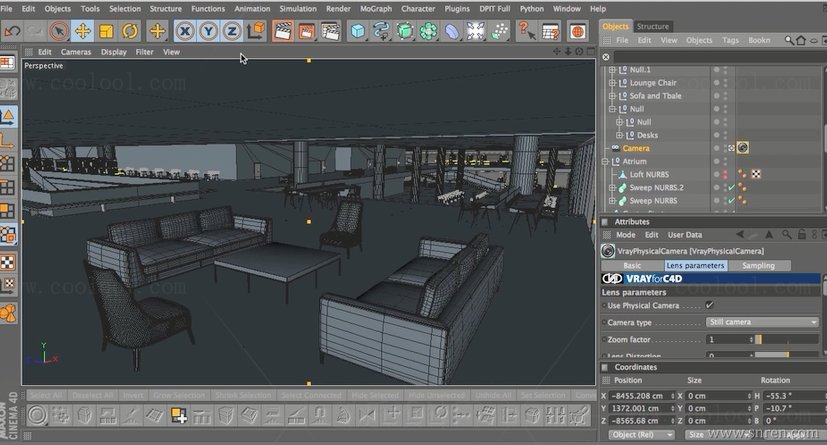Click the Render View clapperboard icon

pyautogui.click(x=281, y=31)
